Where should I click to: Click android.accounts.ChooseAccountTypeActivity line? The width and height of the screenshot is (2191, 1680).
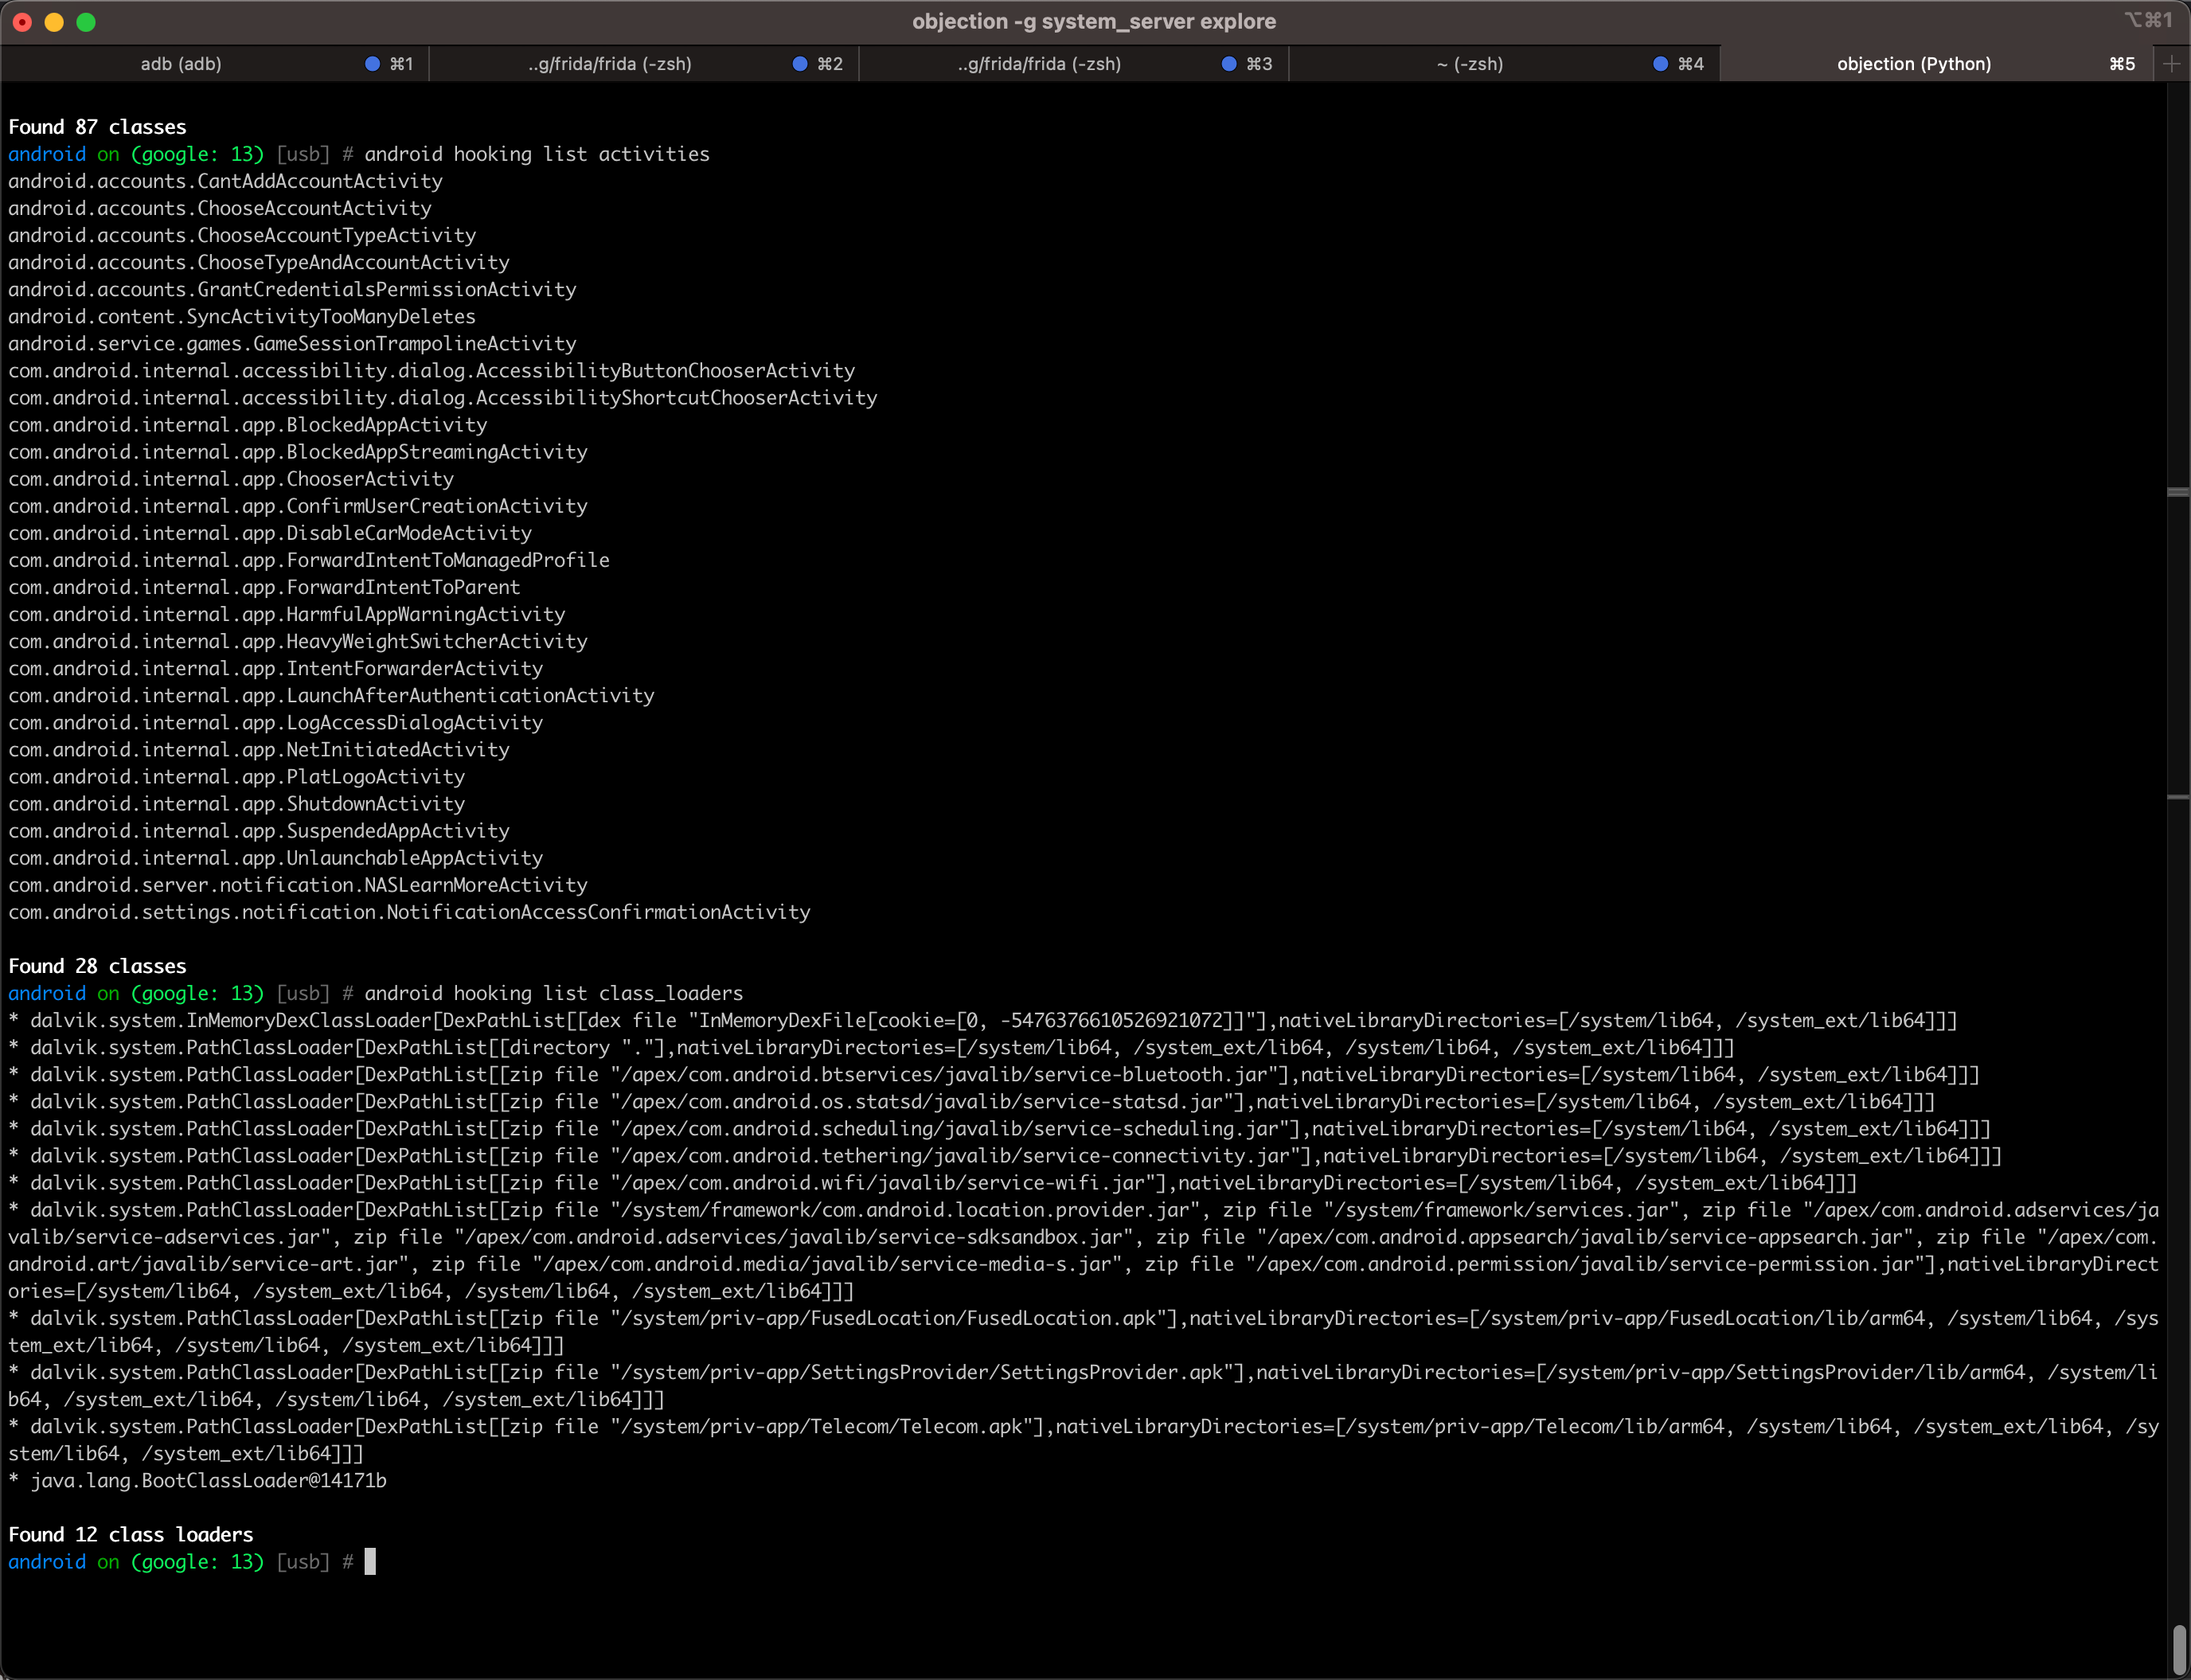coord(242,235)
